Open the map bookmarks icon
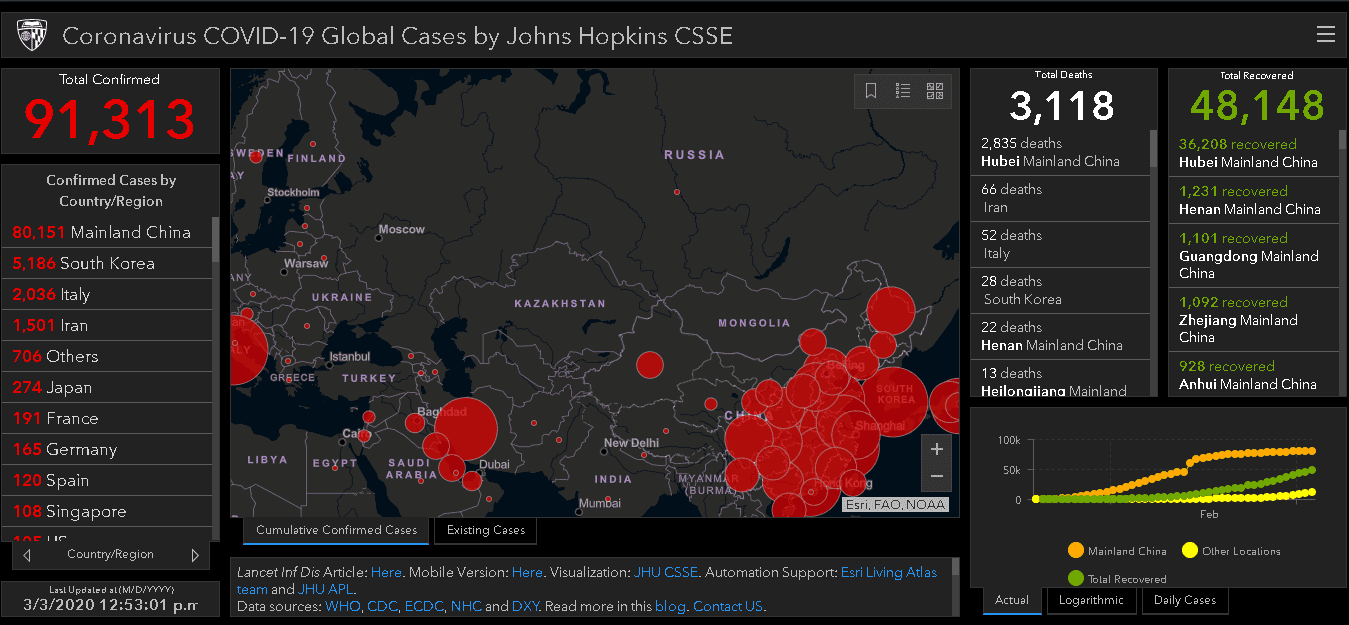This screenshot has width=1349, height=625. click(x=871, y=91)
